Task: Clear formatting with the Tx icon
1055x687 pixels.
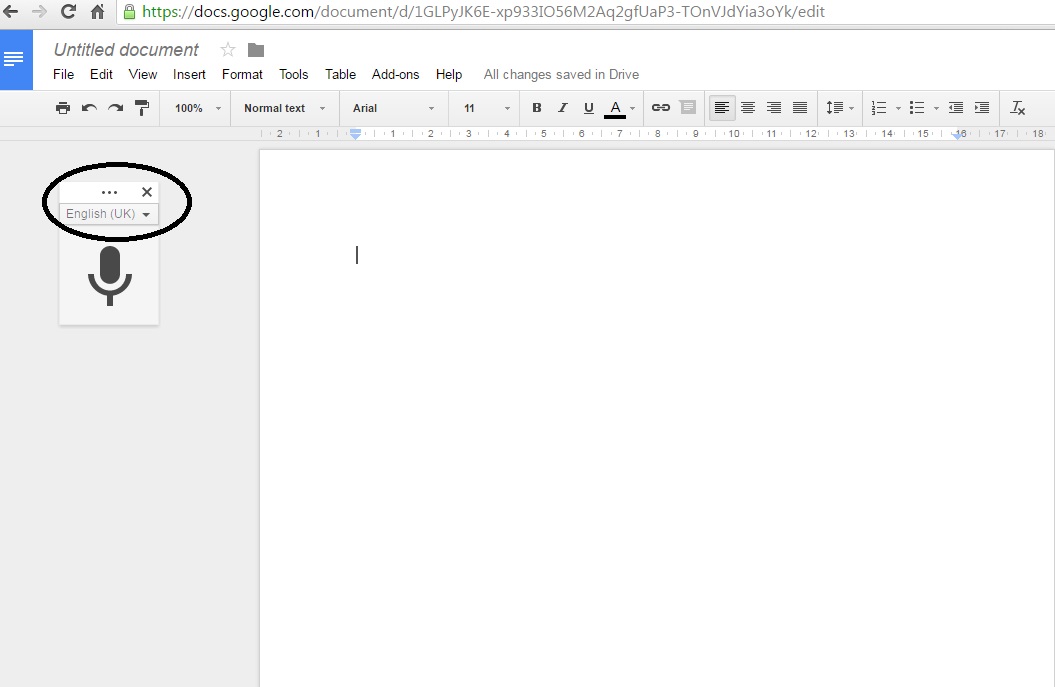Action: tap(1017, 108)
